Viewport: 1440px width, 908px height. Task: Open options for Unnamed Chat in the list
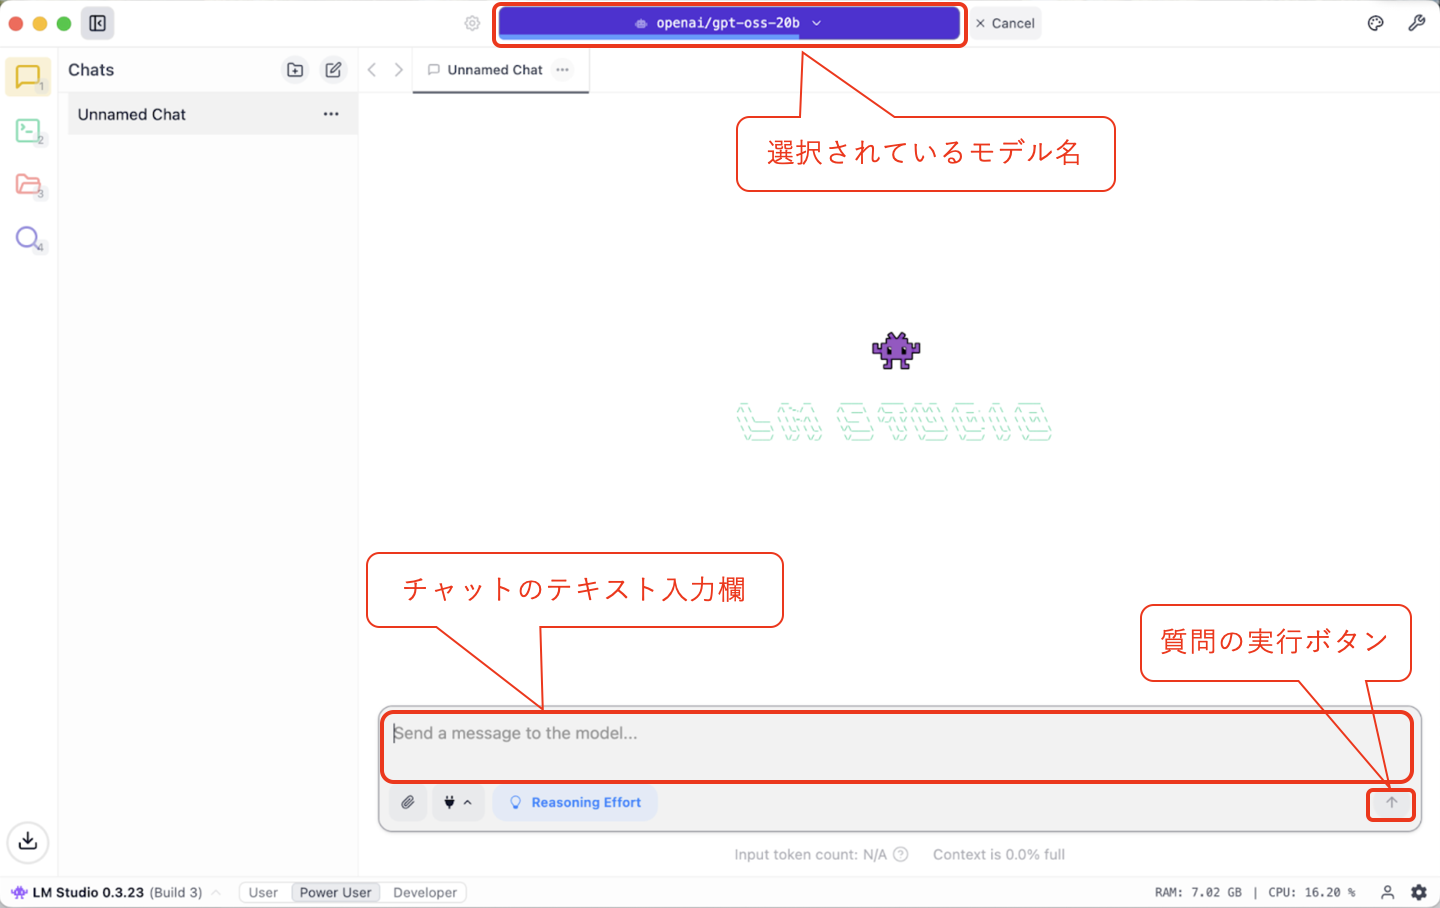pos(331,114)
